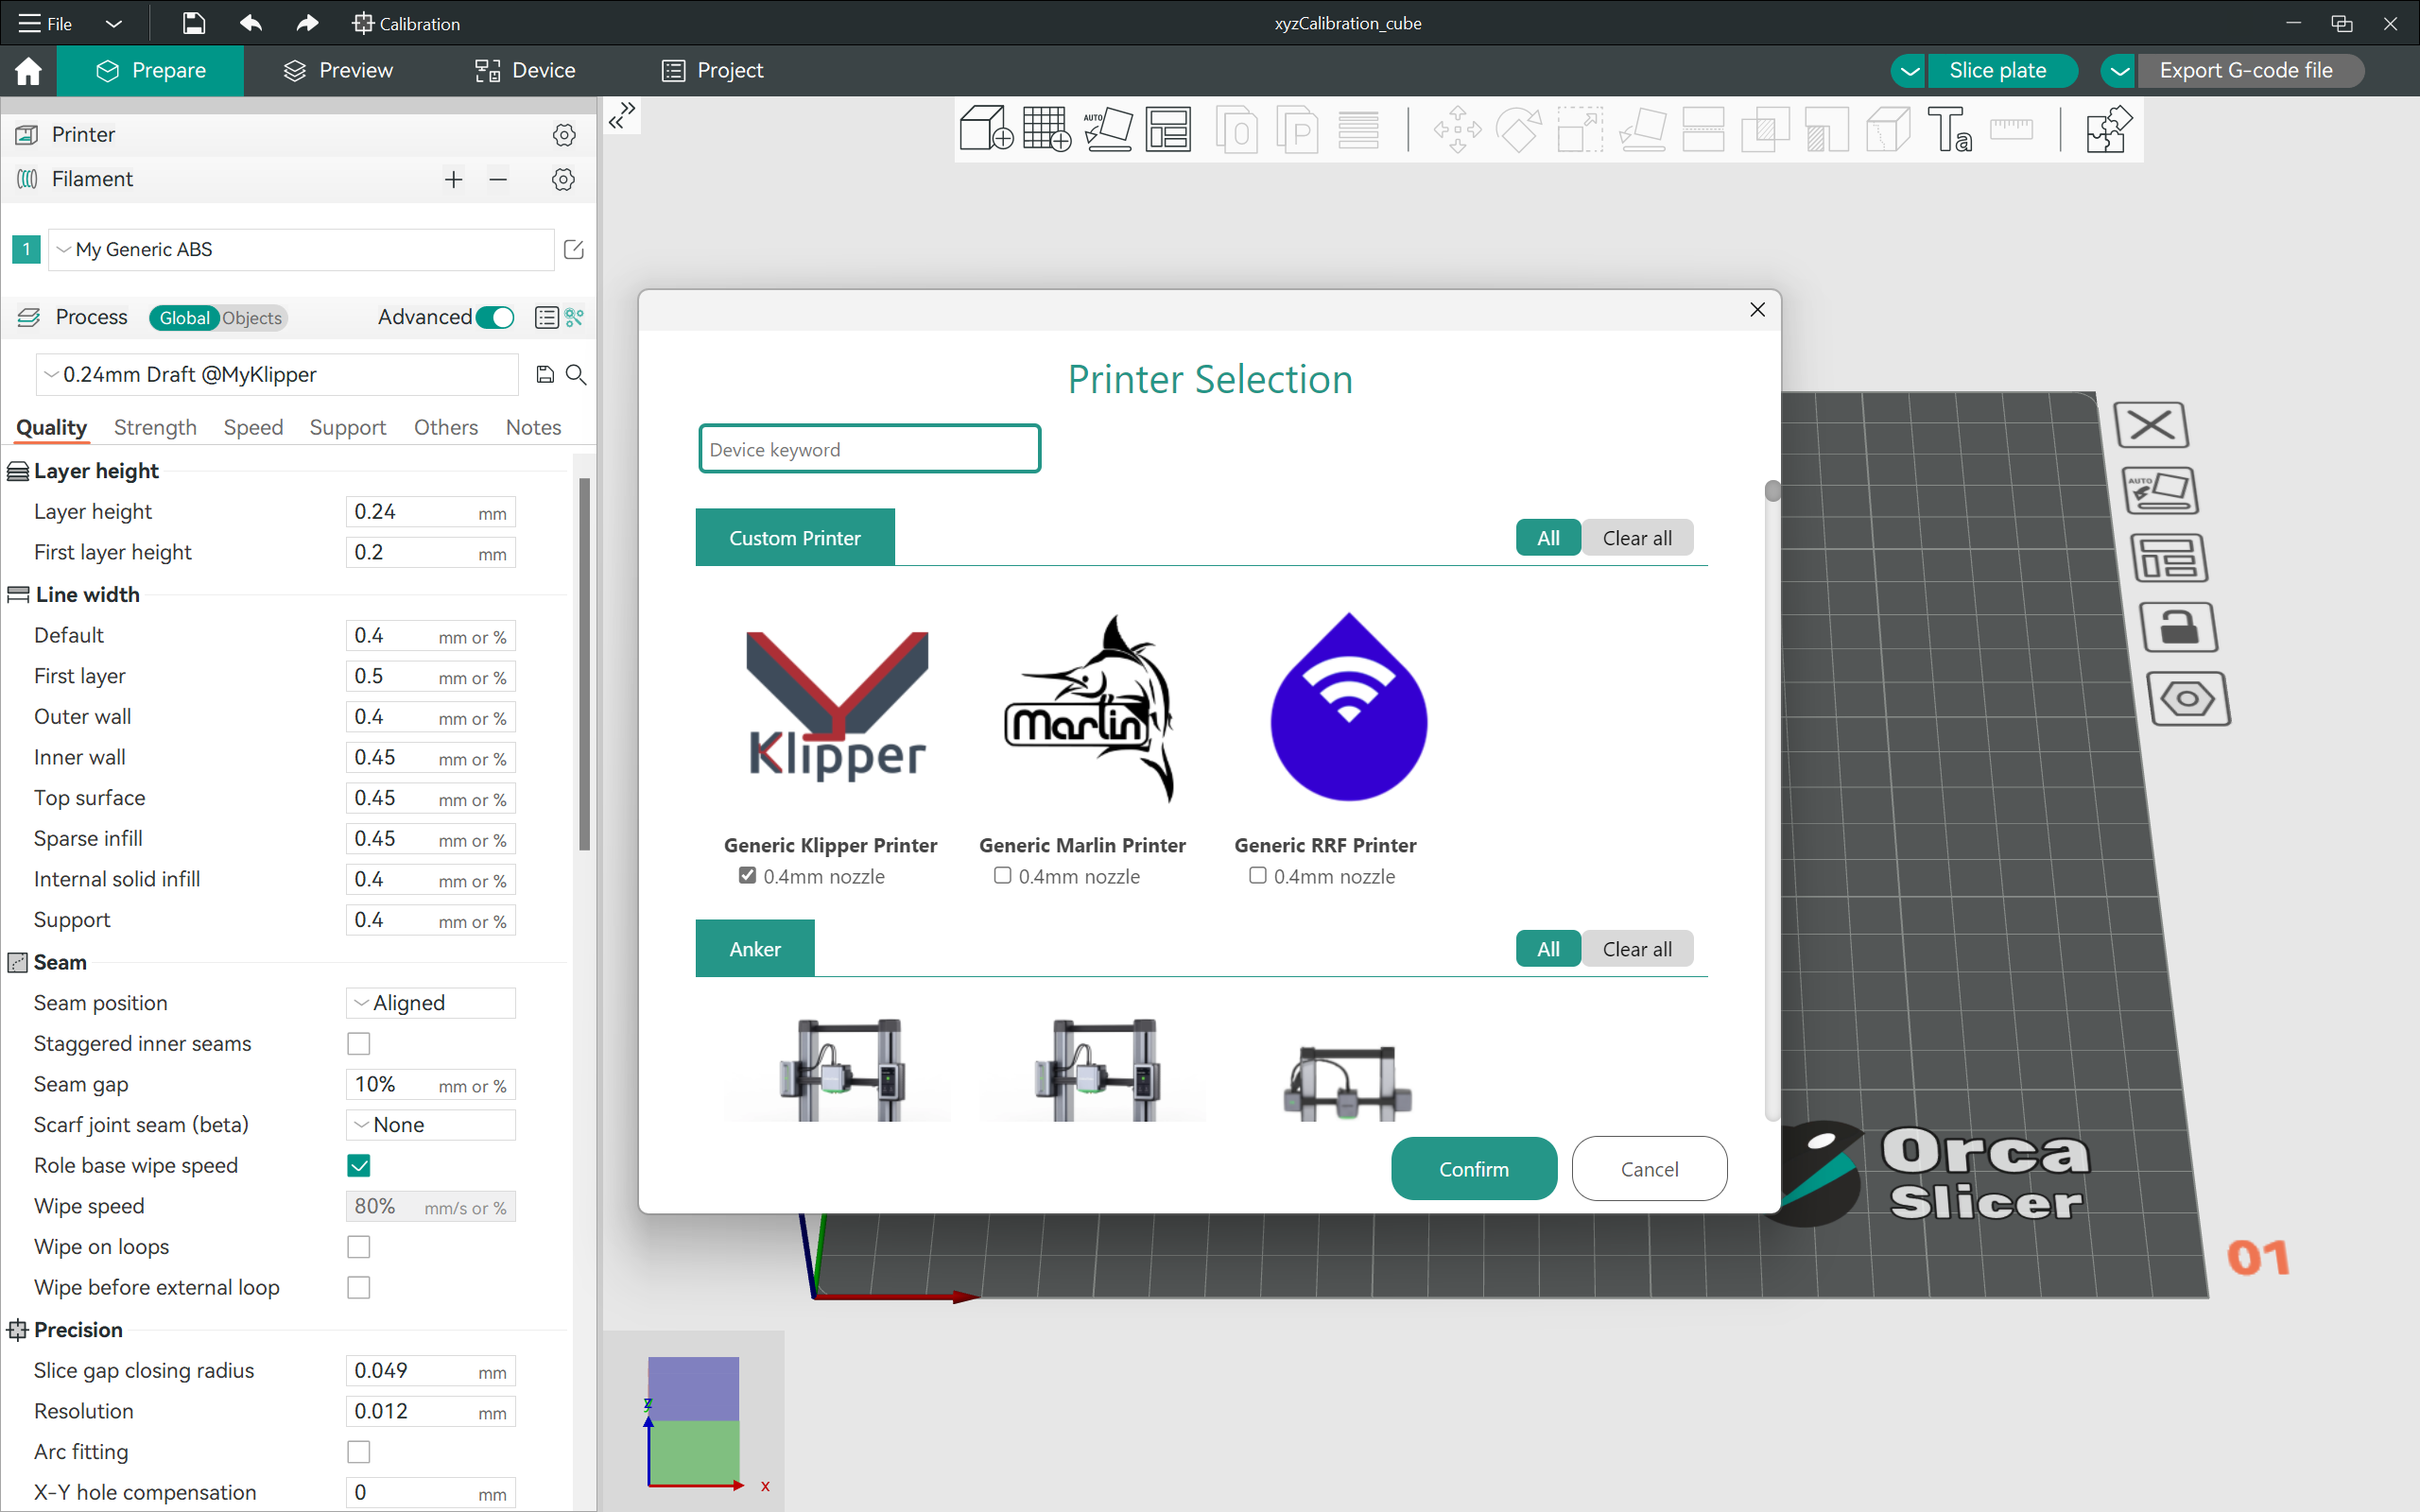Click the Cancel button
This screenshot has width=2420, height=1512.
(x=1649, y=1169)
